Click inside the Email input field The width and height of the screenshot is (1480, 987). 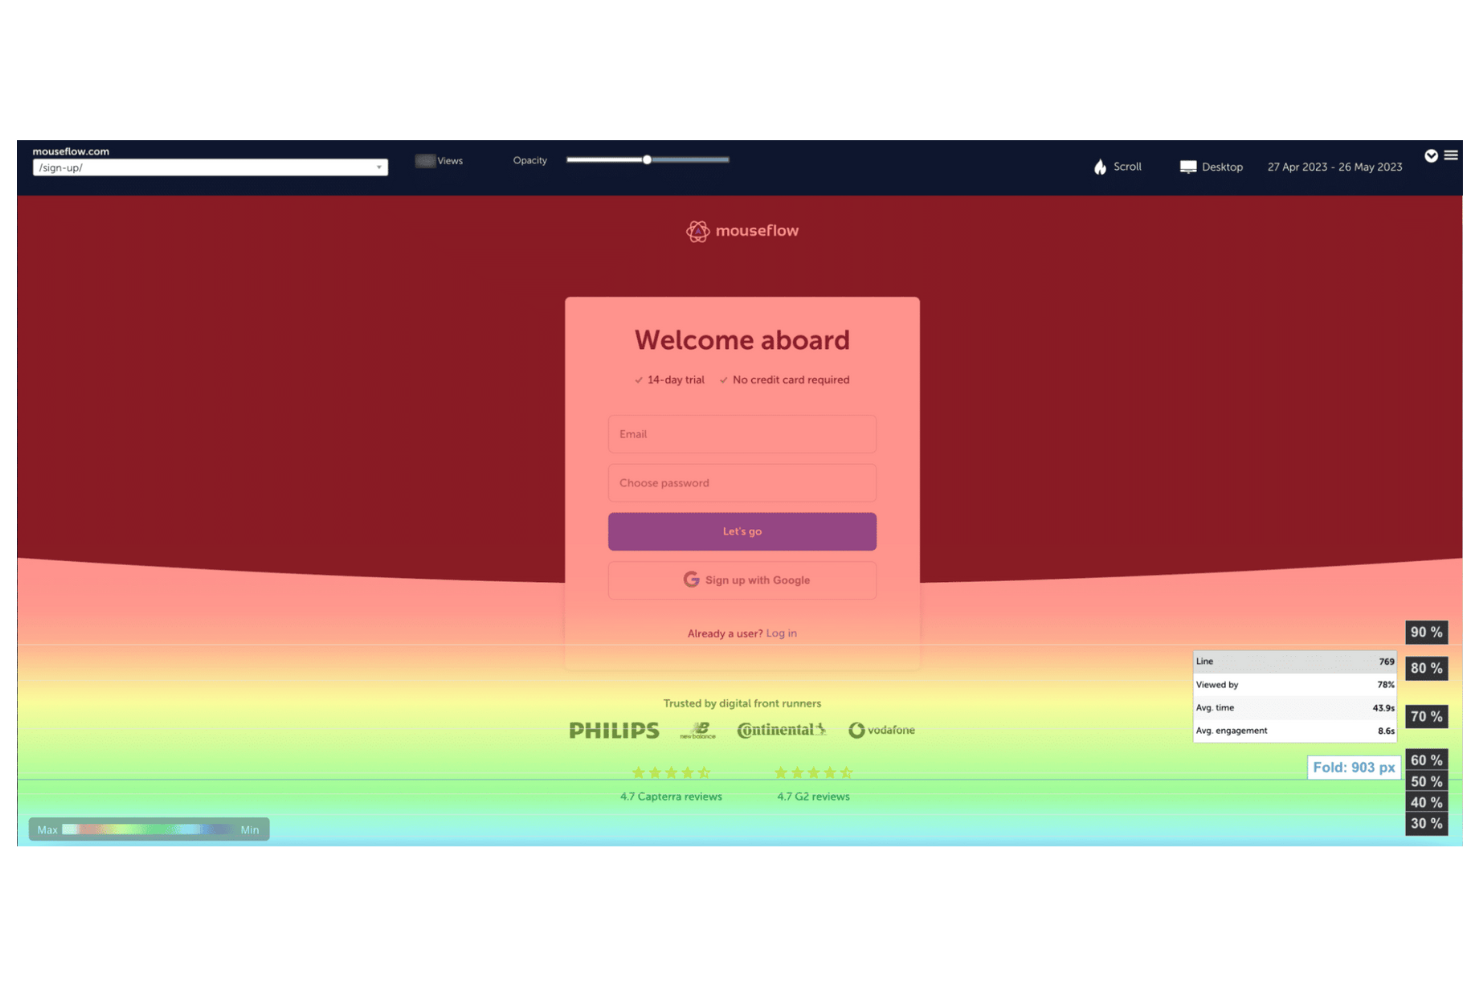(x=742, y=434)
